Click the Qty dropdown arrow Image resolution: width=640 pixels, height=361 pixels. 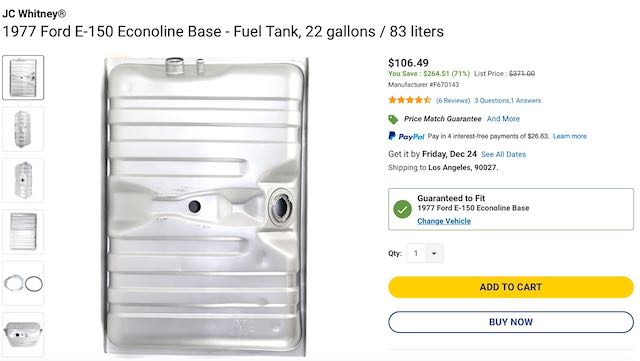click(x=434, y=254)
